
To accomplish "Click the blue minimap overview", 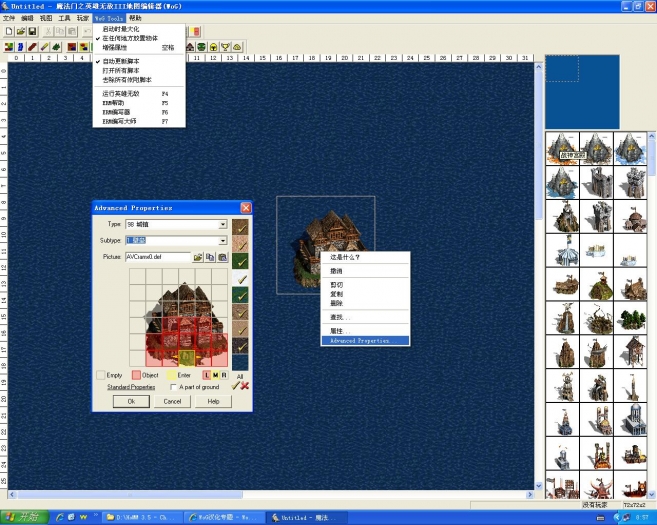I will 582,92.
